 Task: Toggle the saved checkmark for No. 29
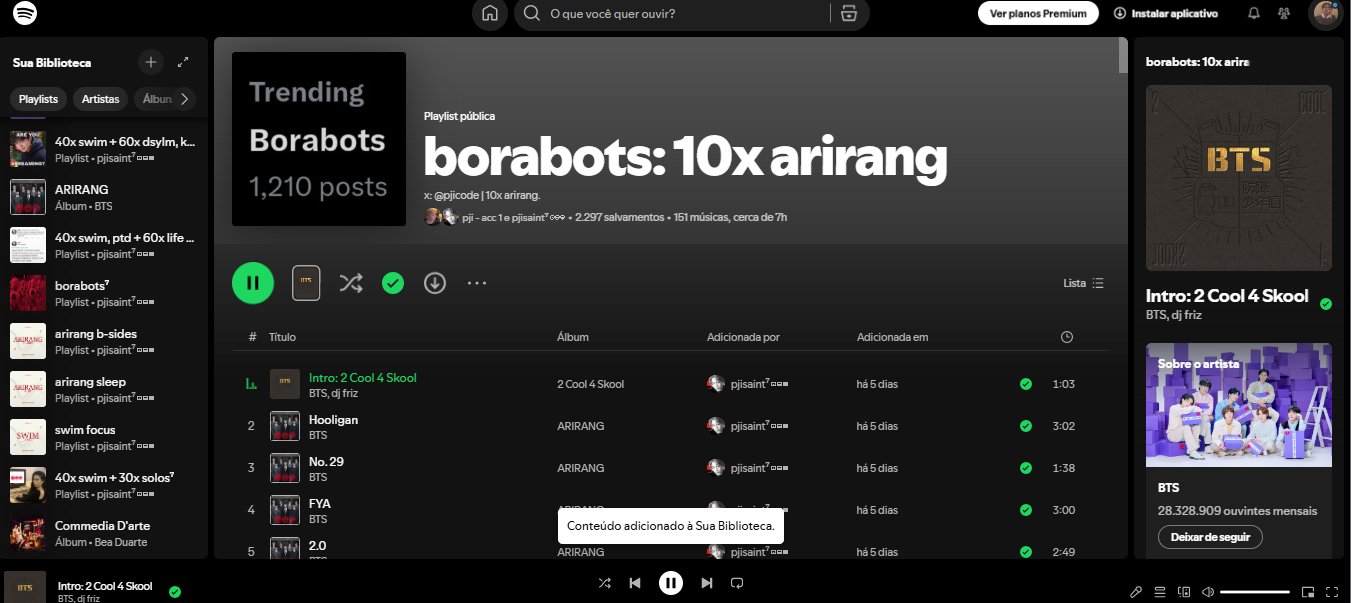point(1025,468)
